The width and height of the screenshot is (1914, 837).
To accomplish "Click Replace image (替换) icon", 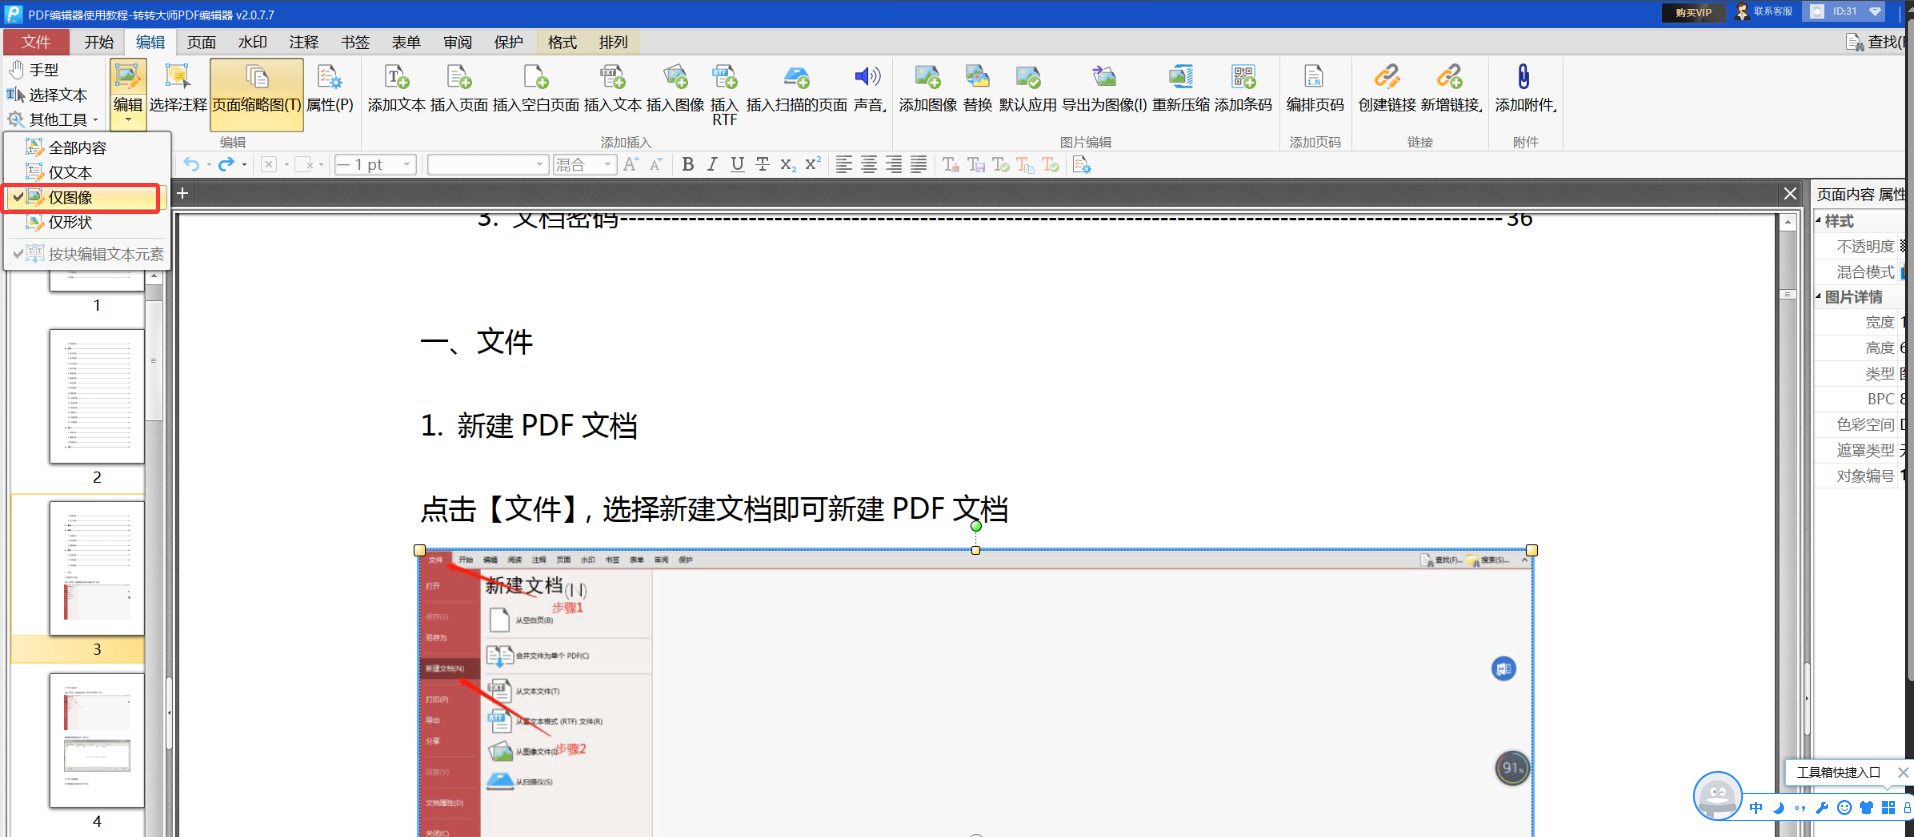I will (x=977, y=77).
